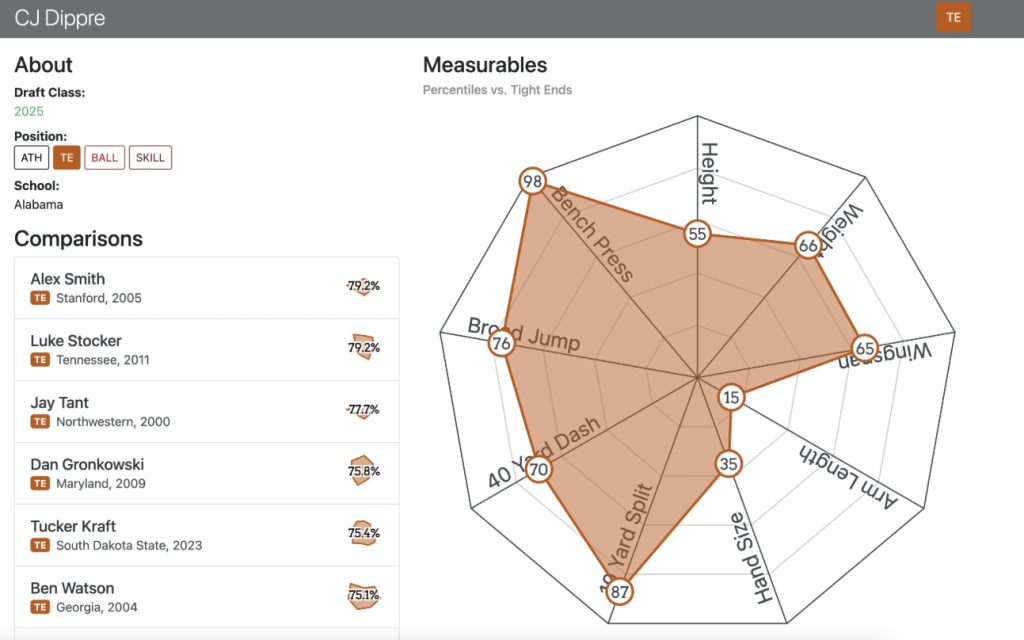1024x640 pixels.
Task: Click Tucker Kraft's 75.4% radar icon
Action: [x=363, y=534]
